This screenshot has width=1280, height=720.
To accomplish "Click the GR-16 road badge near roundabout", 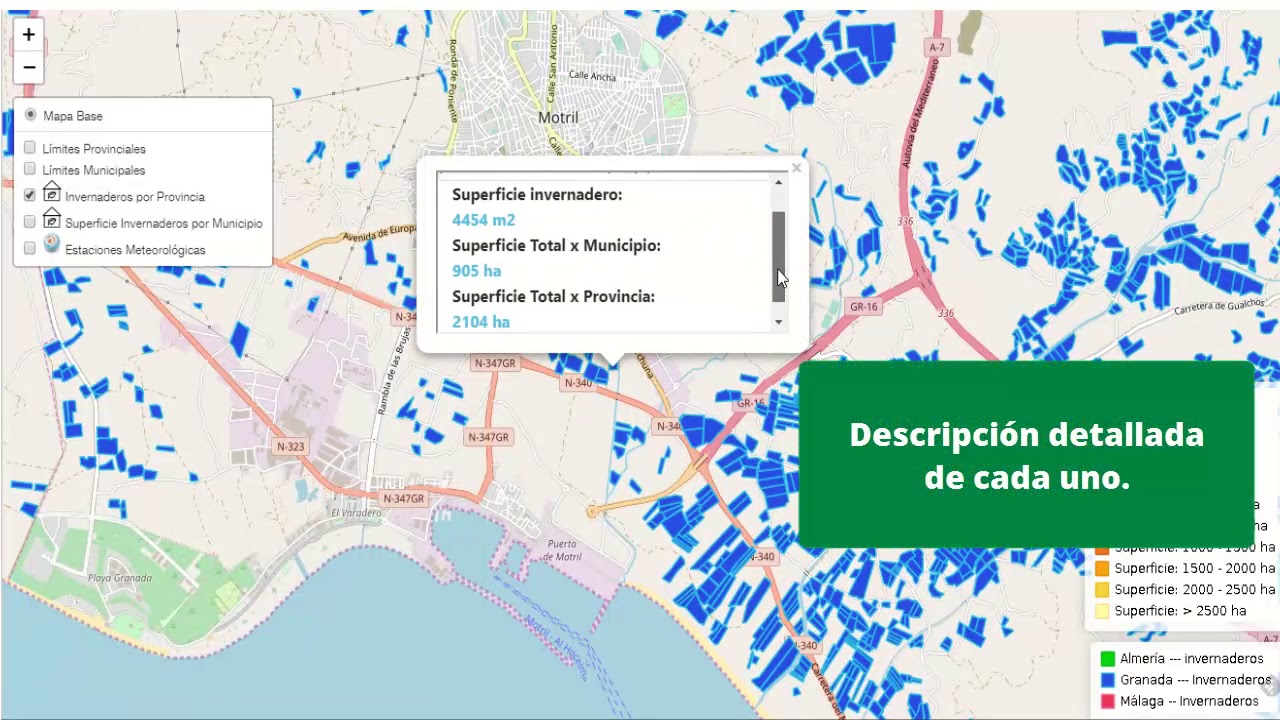I will tap(863, 306).
